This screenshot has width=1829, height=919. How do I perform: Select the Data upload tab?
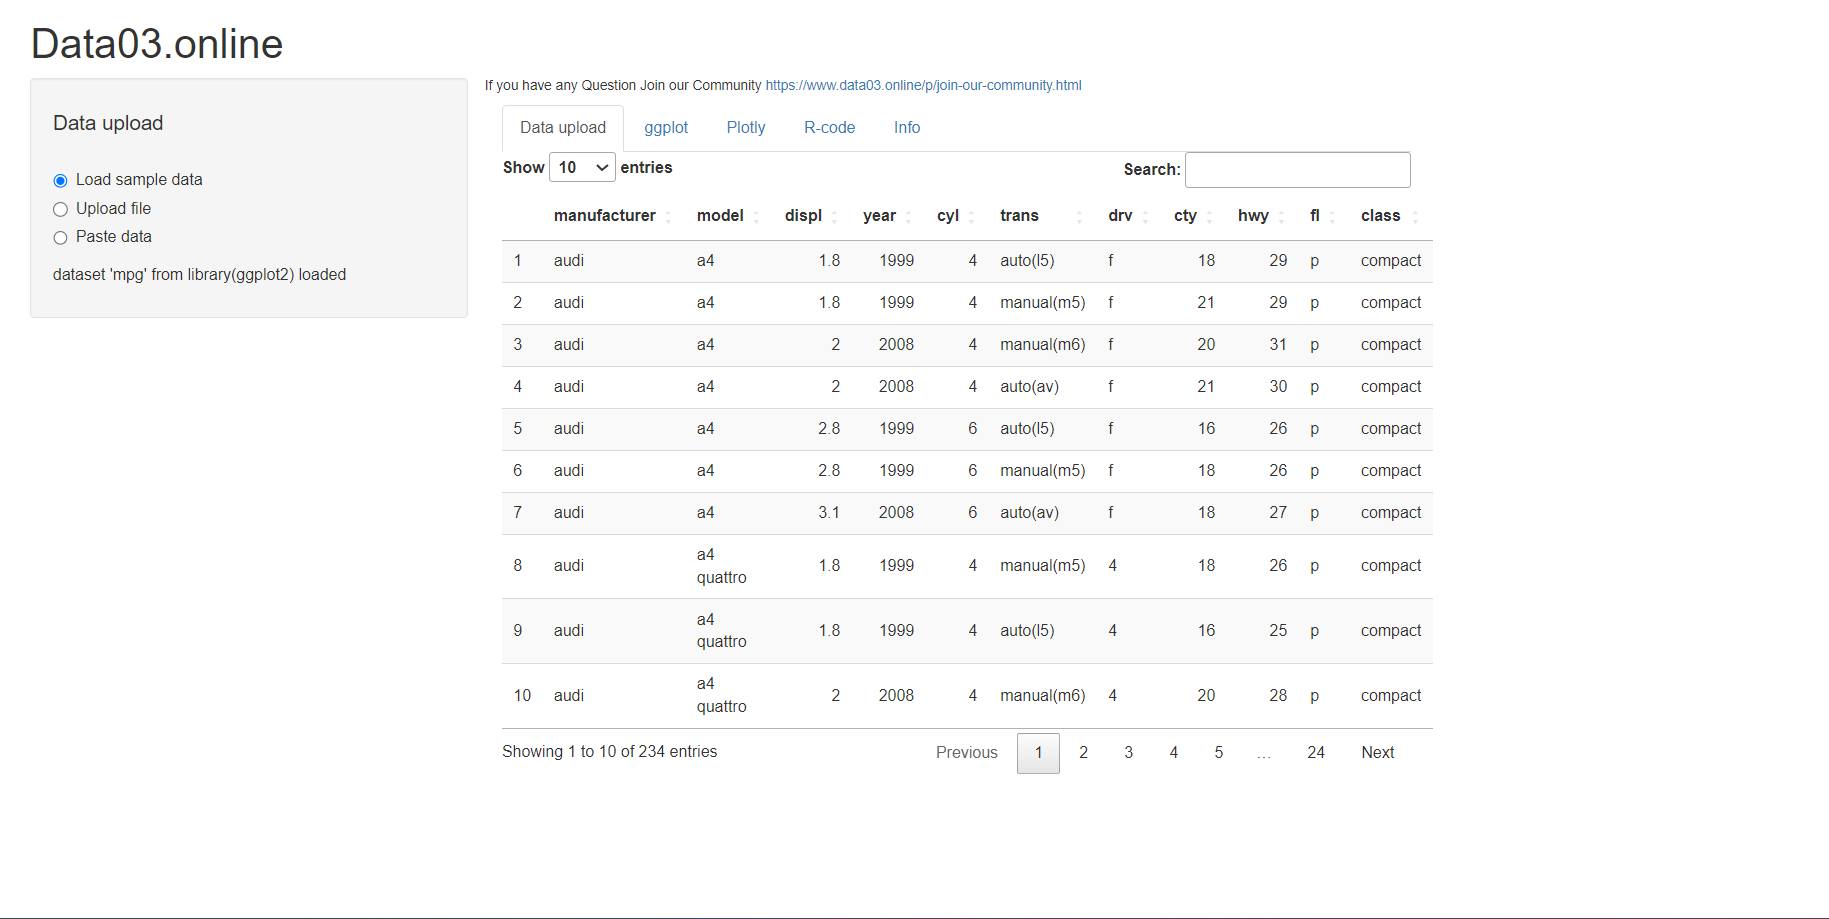(x=563, y=128)
